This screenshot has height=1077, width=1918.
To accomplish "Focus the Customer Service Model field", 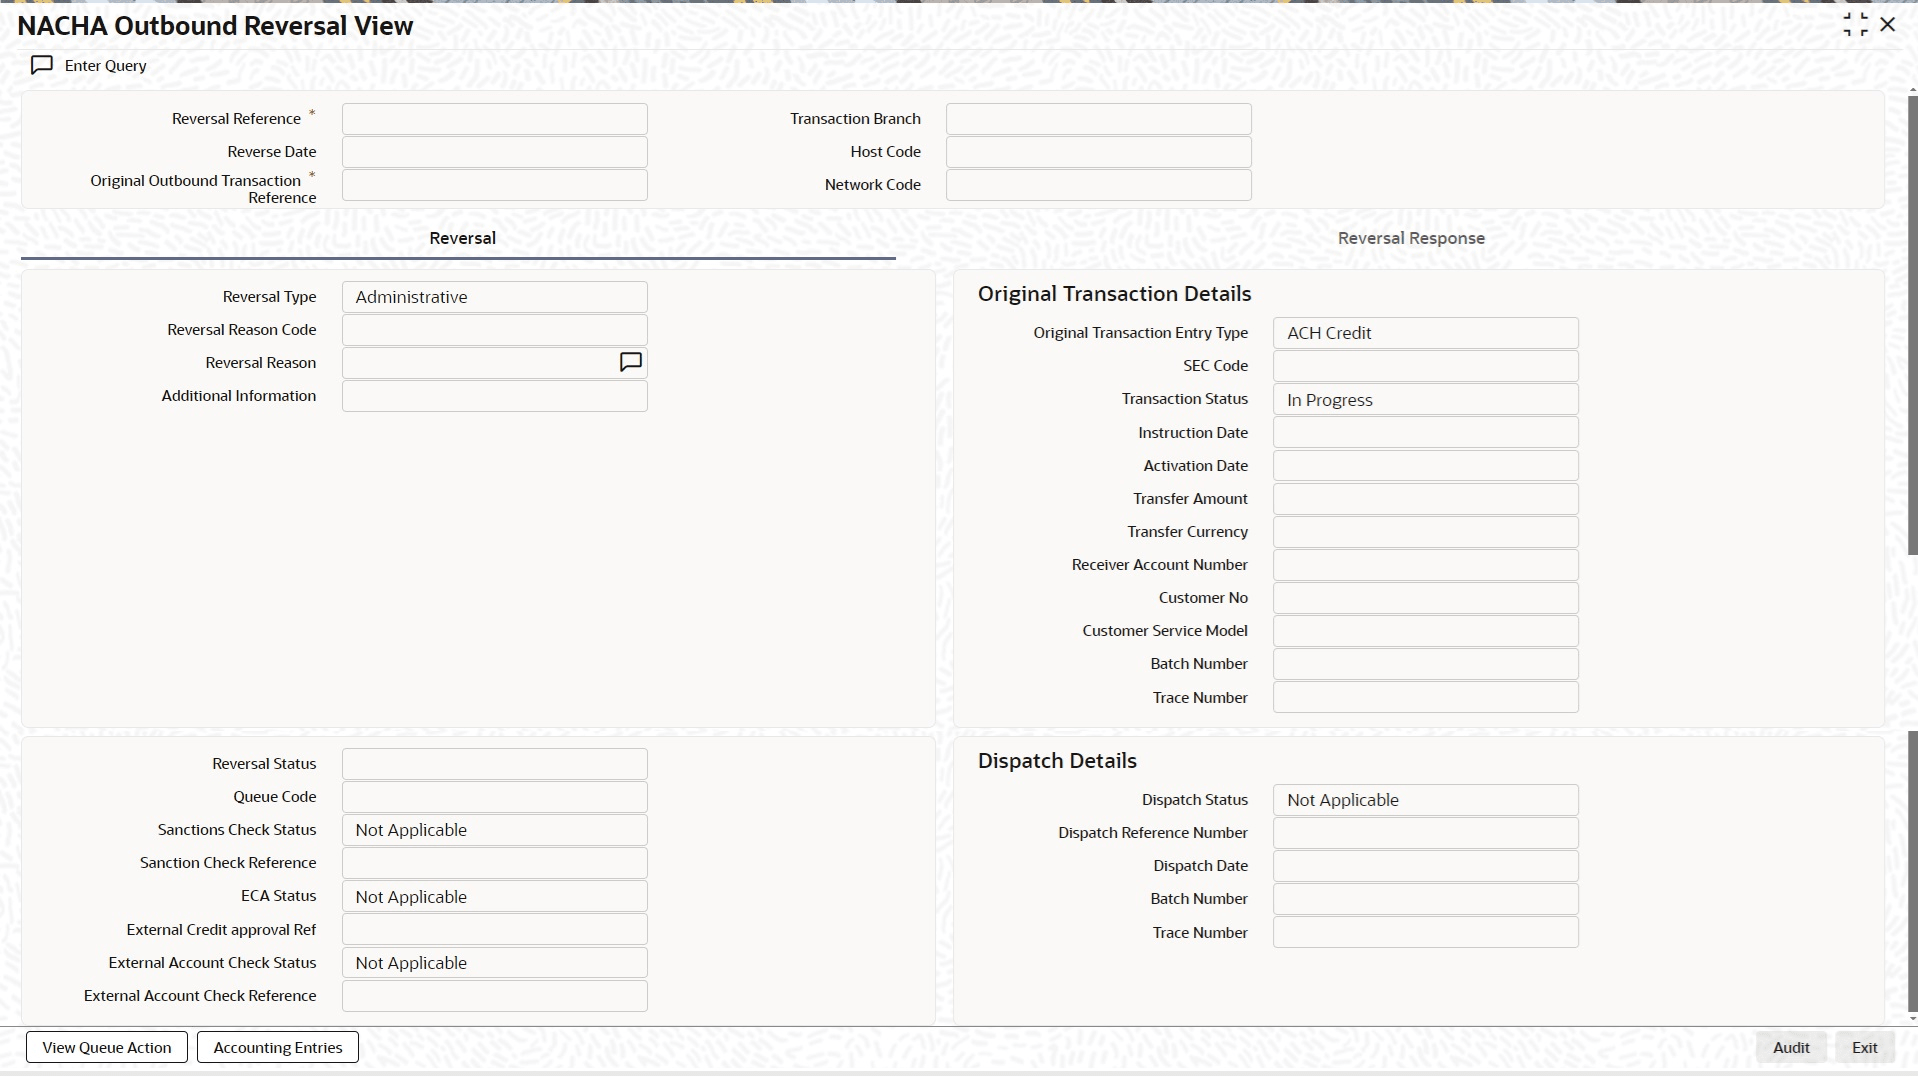I will 1426,631.
